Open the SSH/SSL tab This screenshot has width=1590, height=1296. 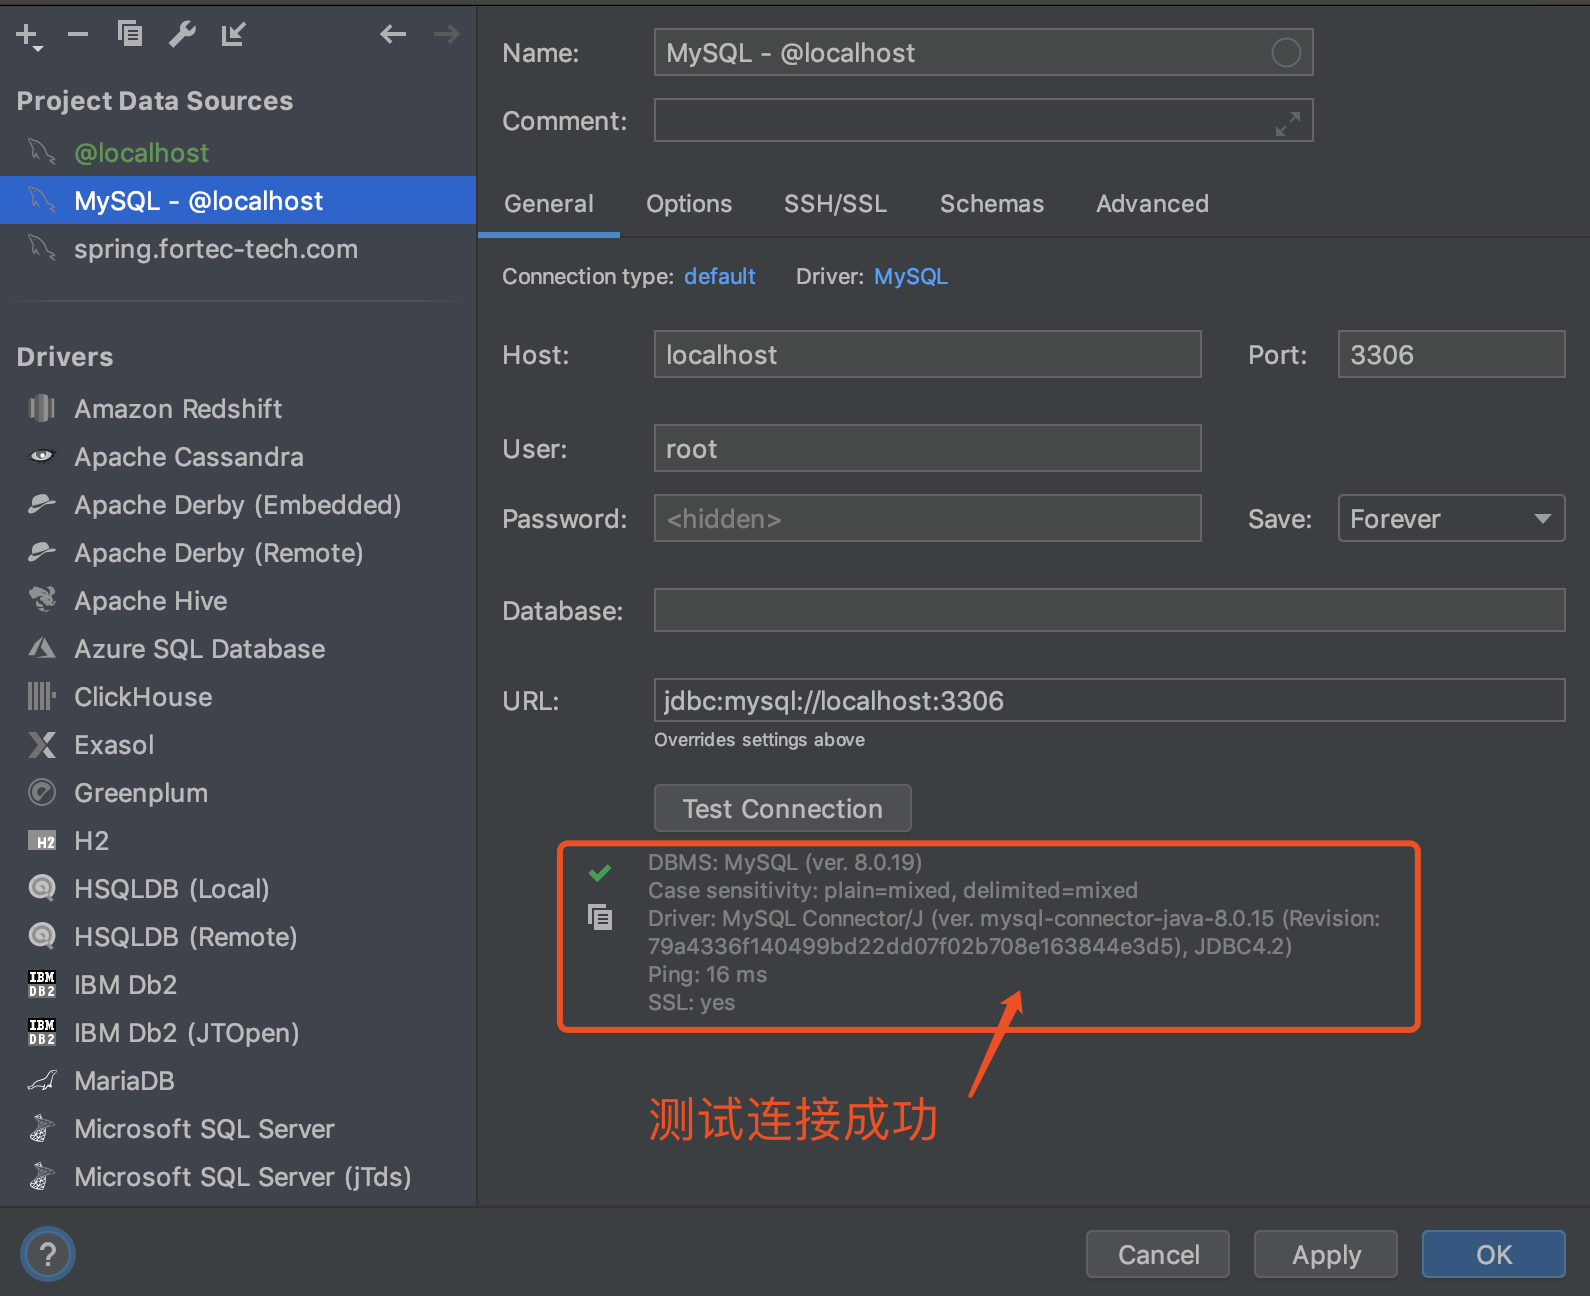click(835, 204)
